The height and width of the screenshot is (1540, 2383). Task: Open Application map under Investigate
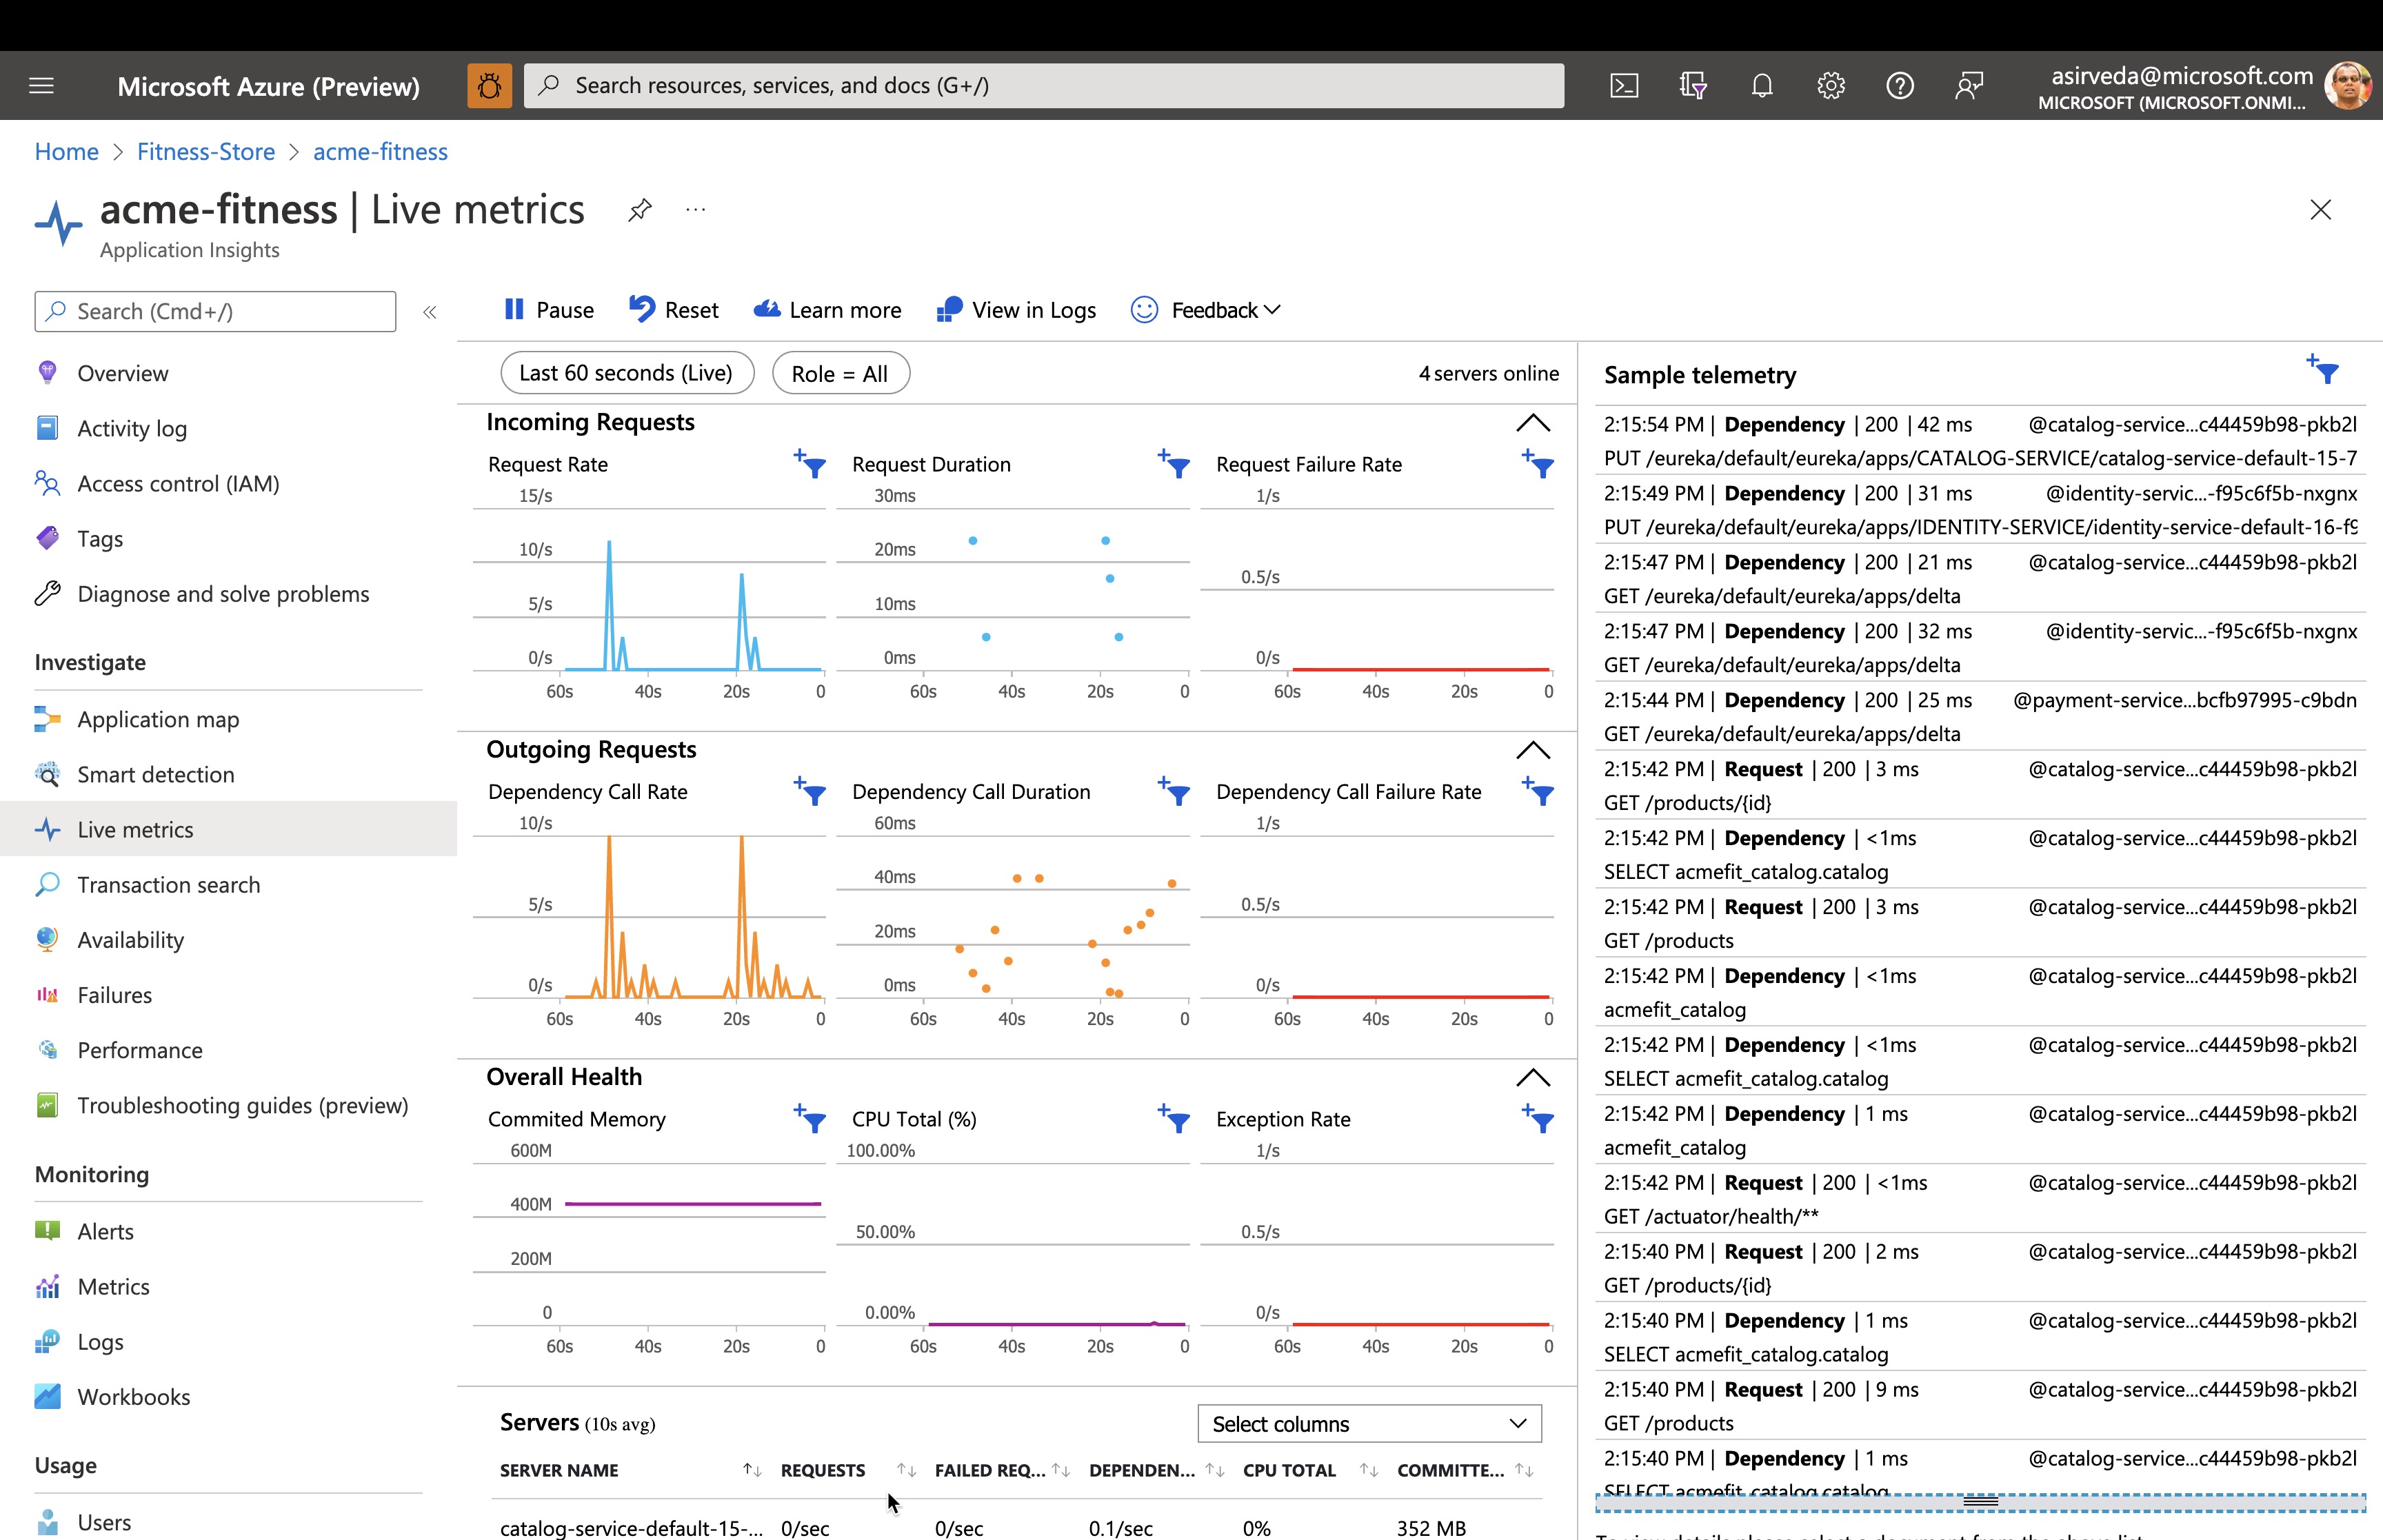[x=158, y=719]
